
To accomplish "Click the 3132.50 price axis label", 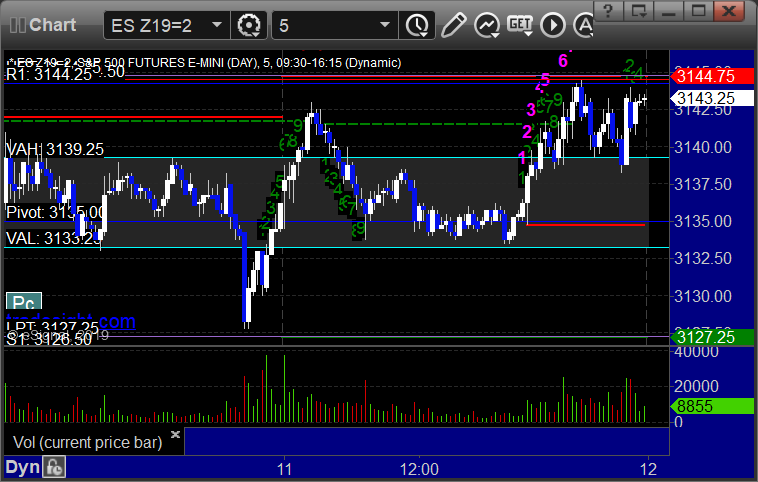I will pyautogui.click(x=703, y=258).
